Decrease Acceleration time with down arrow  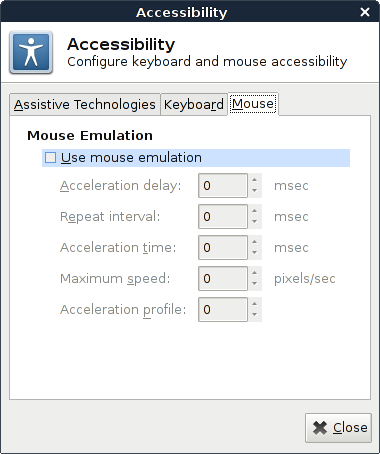click(x=255, y=253)
